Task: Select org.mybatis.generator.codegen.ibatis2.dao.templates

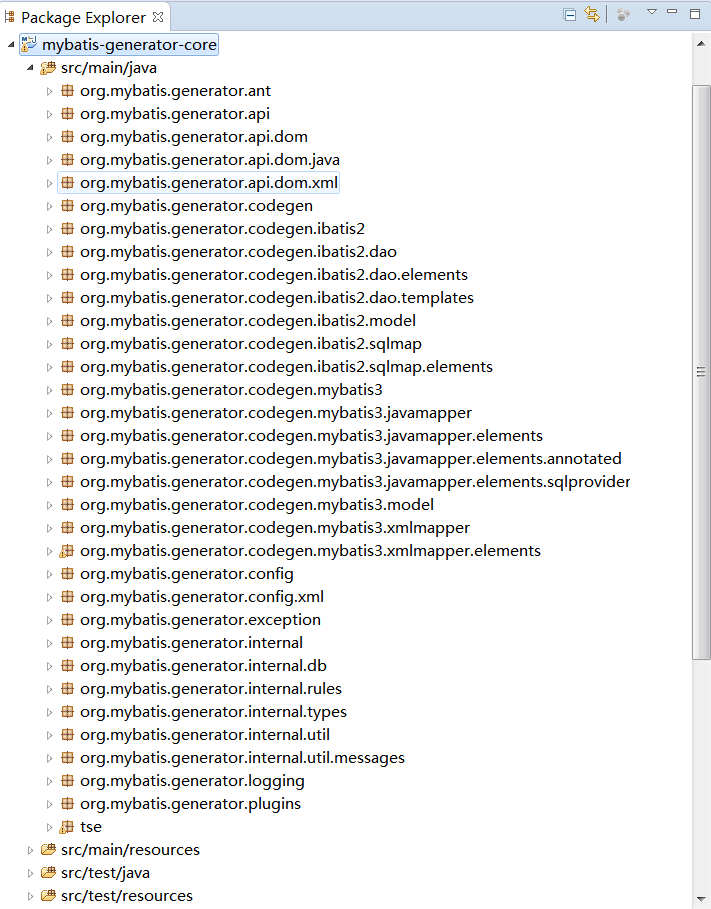Action: click(277, 298)
